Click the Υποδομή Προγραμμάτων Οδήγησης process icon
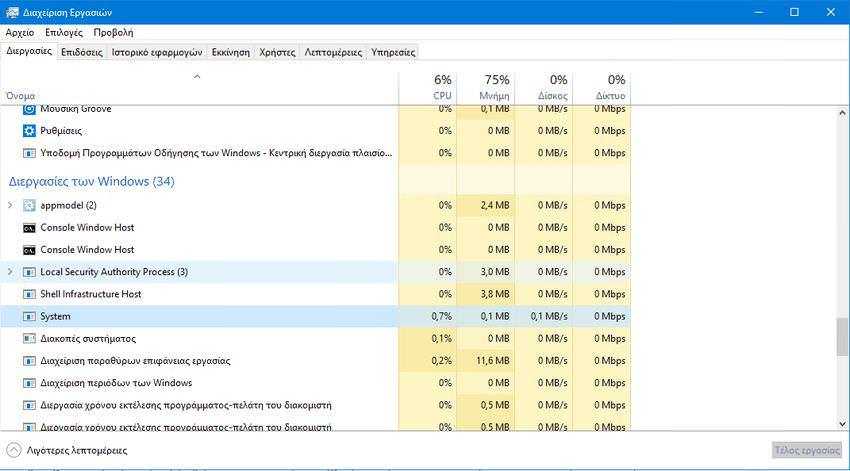The width and height of the screenshot is (850, 471). pyautogui.click(x=29, y=153)
